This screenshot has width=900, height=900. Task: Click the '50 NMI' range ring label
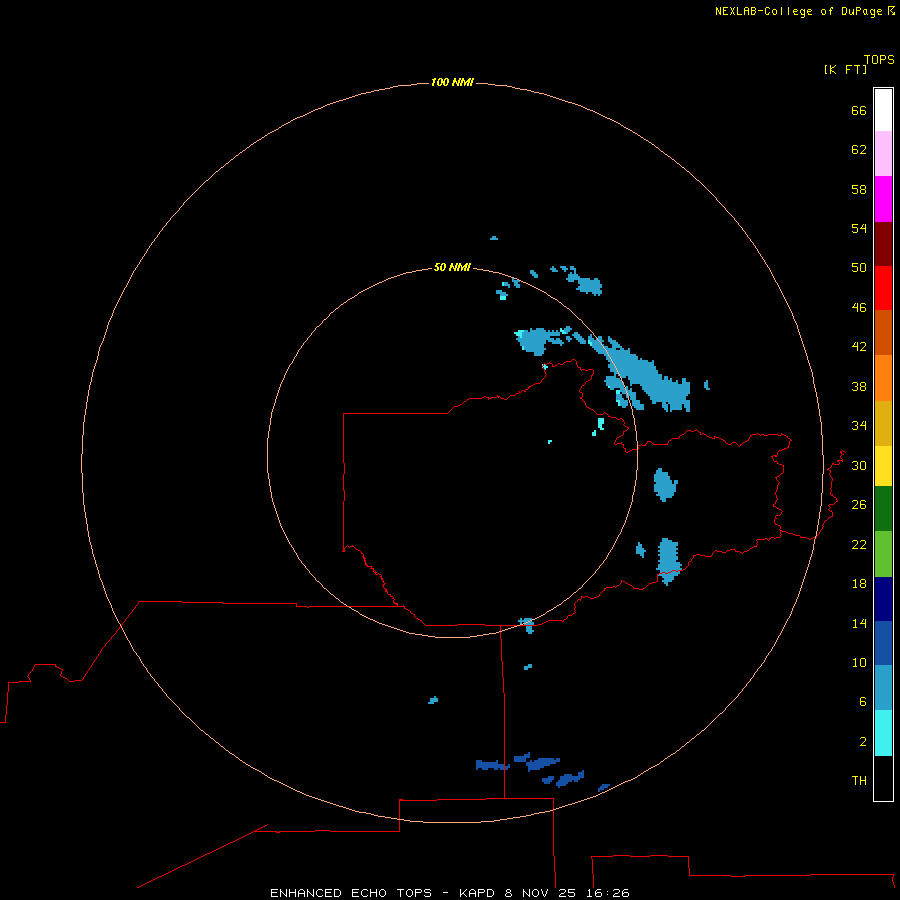[452, 267]
